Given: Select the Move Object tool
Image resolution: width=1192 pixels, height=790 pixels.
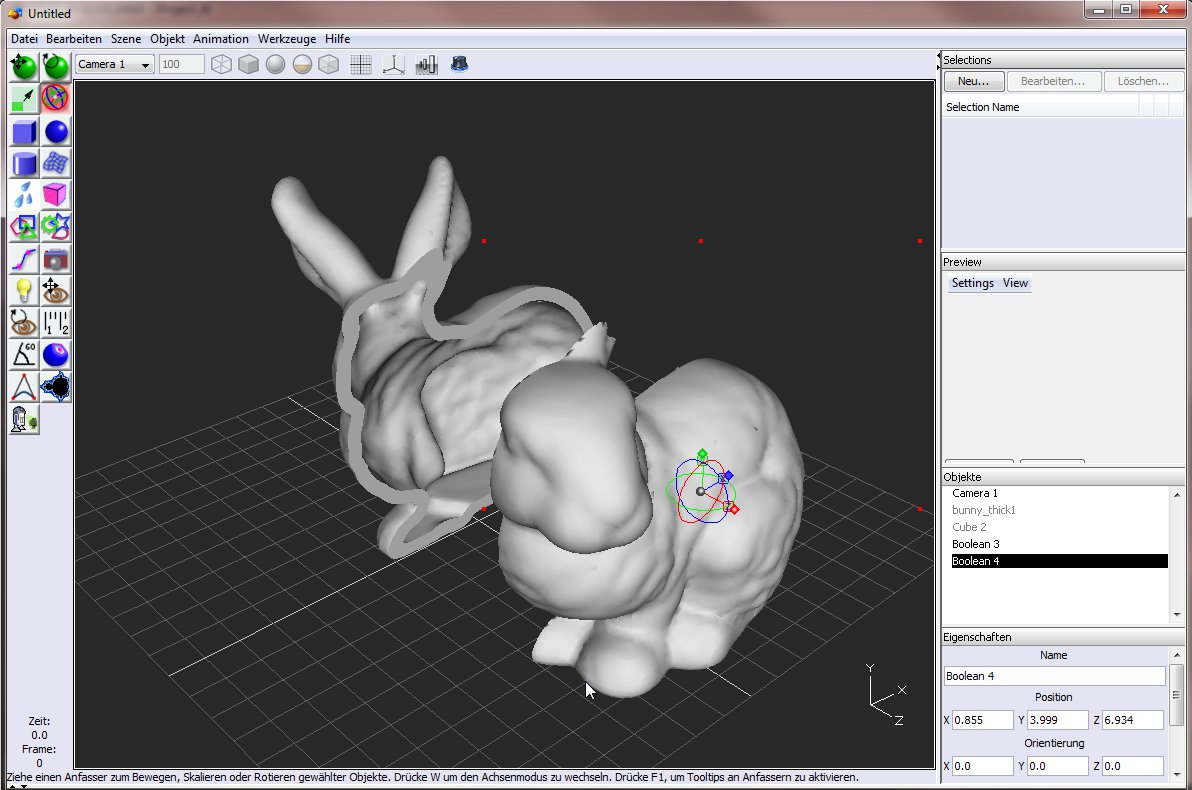Looking at the screenshot, I should point(24,66).
